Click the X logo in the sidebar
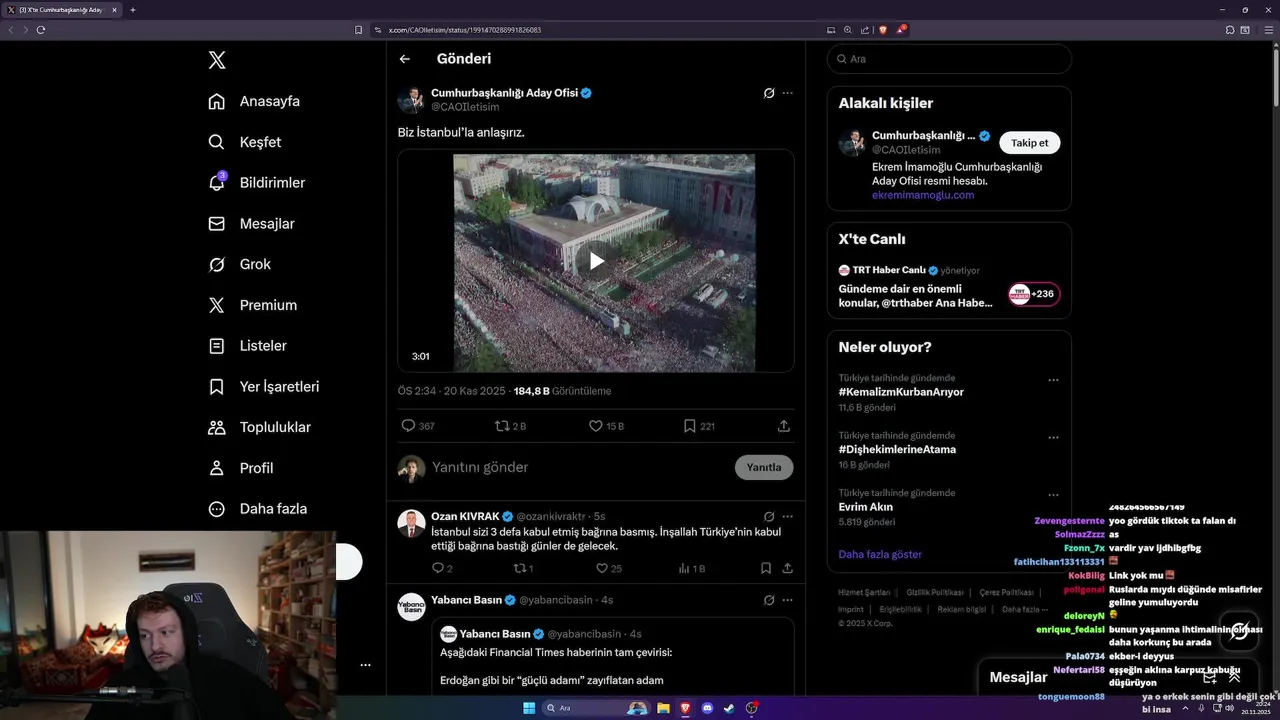Screen dimensions: 1280x720 (217, 60)
